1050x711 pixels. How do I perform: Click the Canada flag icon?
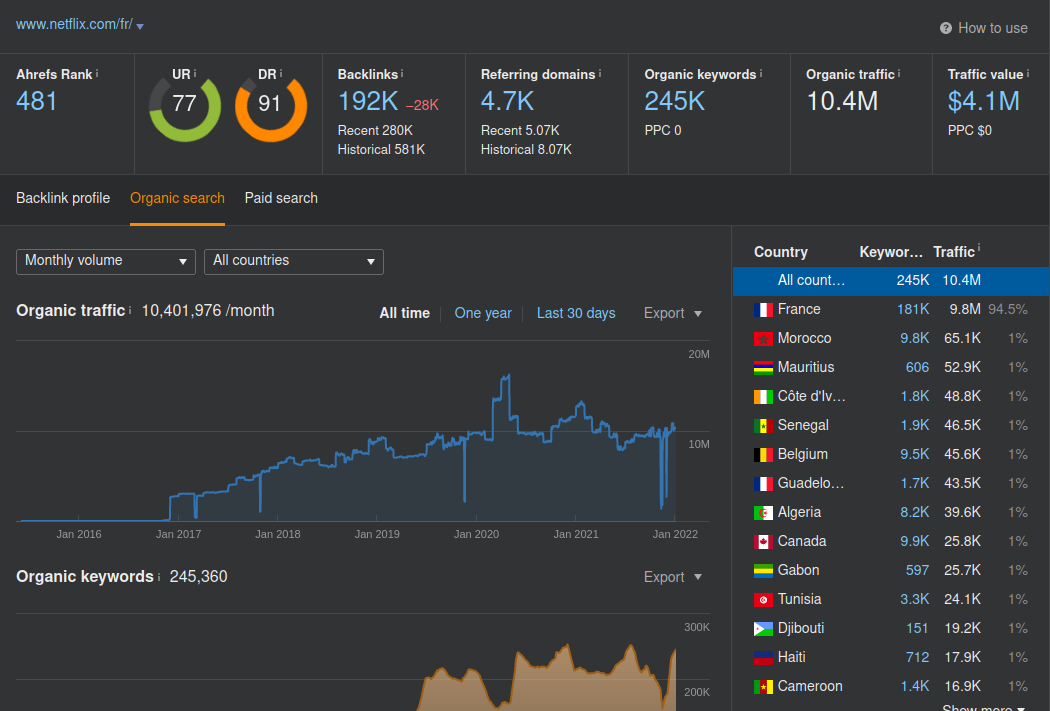pos(763,542)
